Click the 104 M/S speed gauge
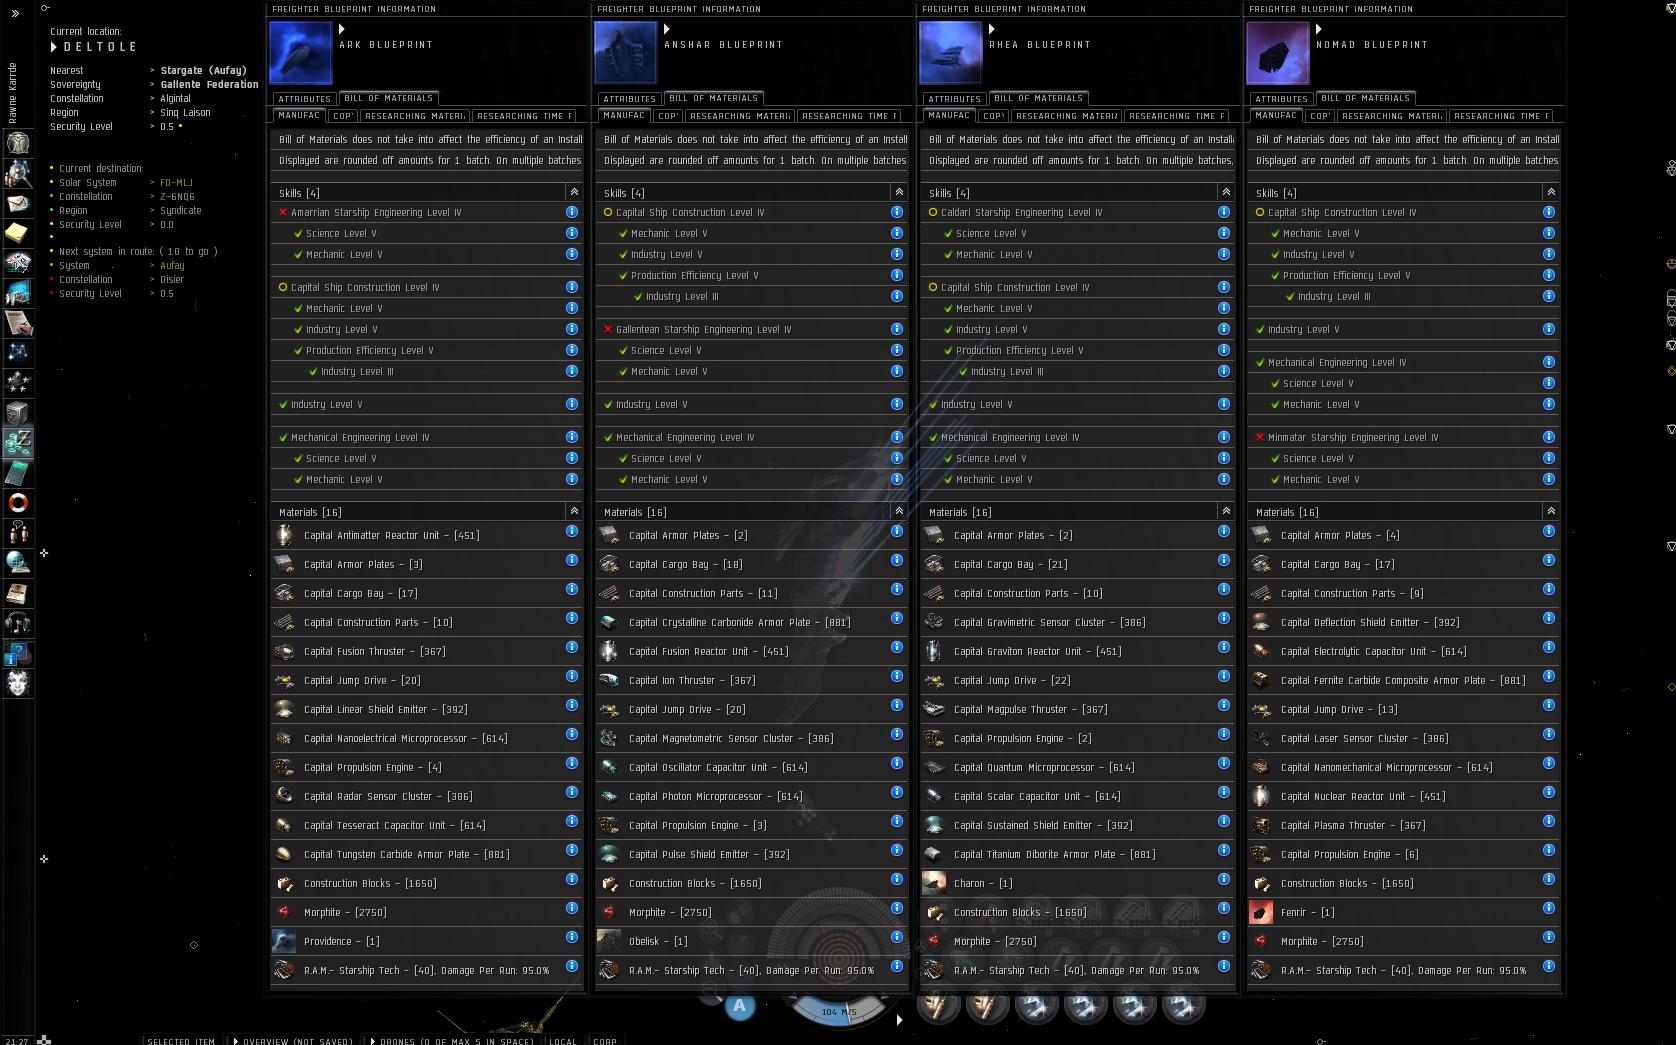This screenshot has width=1676, height=1045. 838,1011
